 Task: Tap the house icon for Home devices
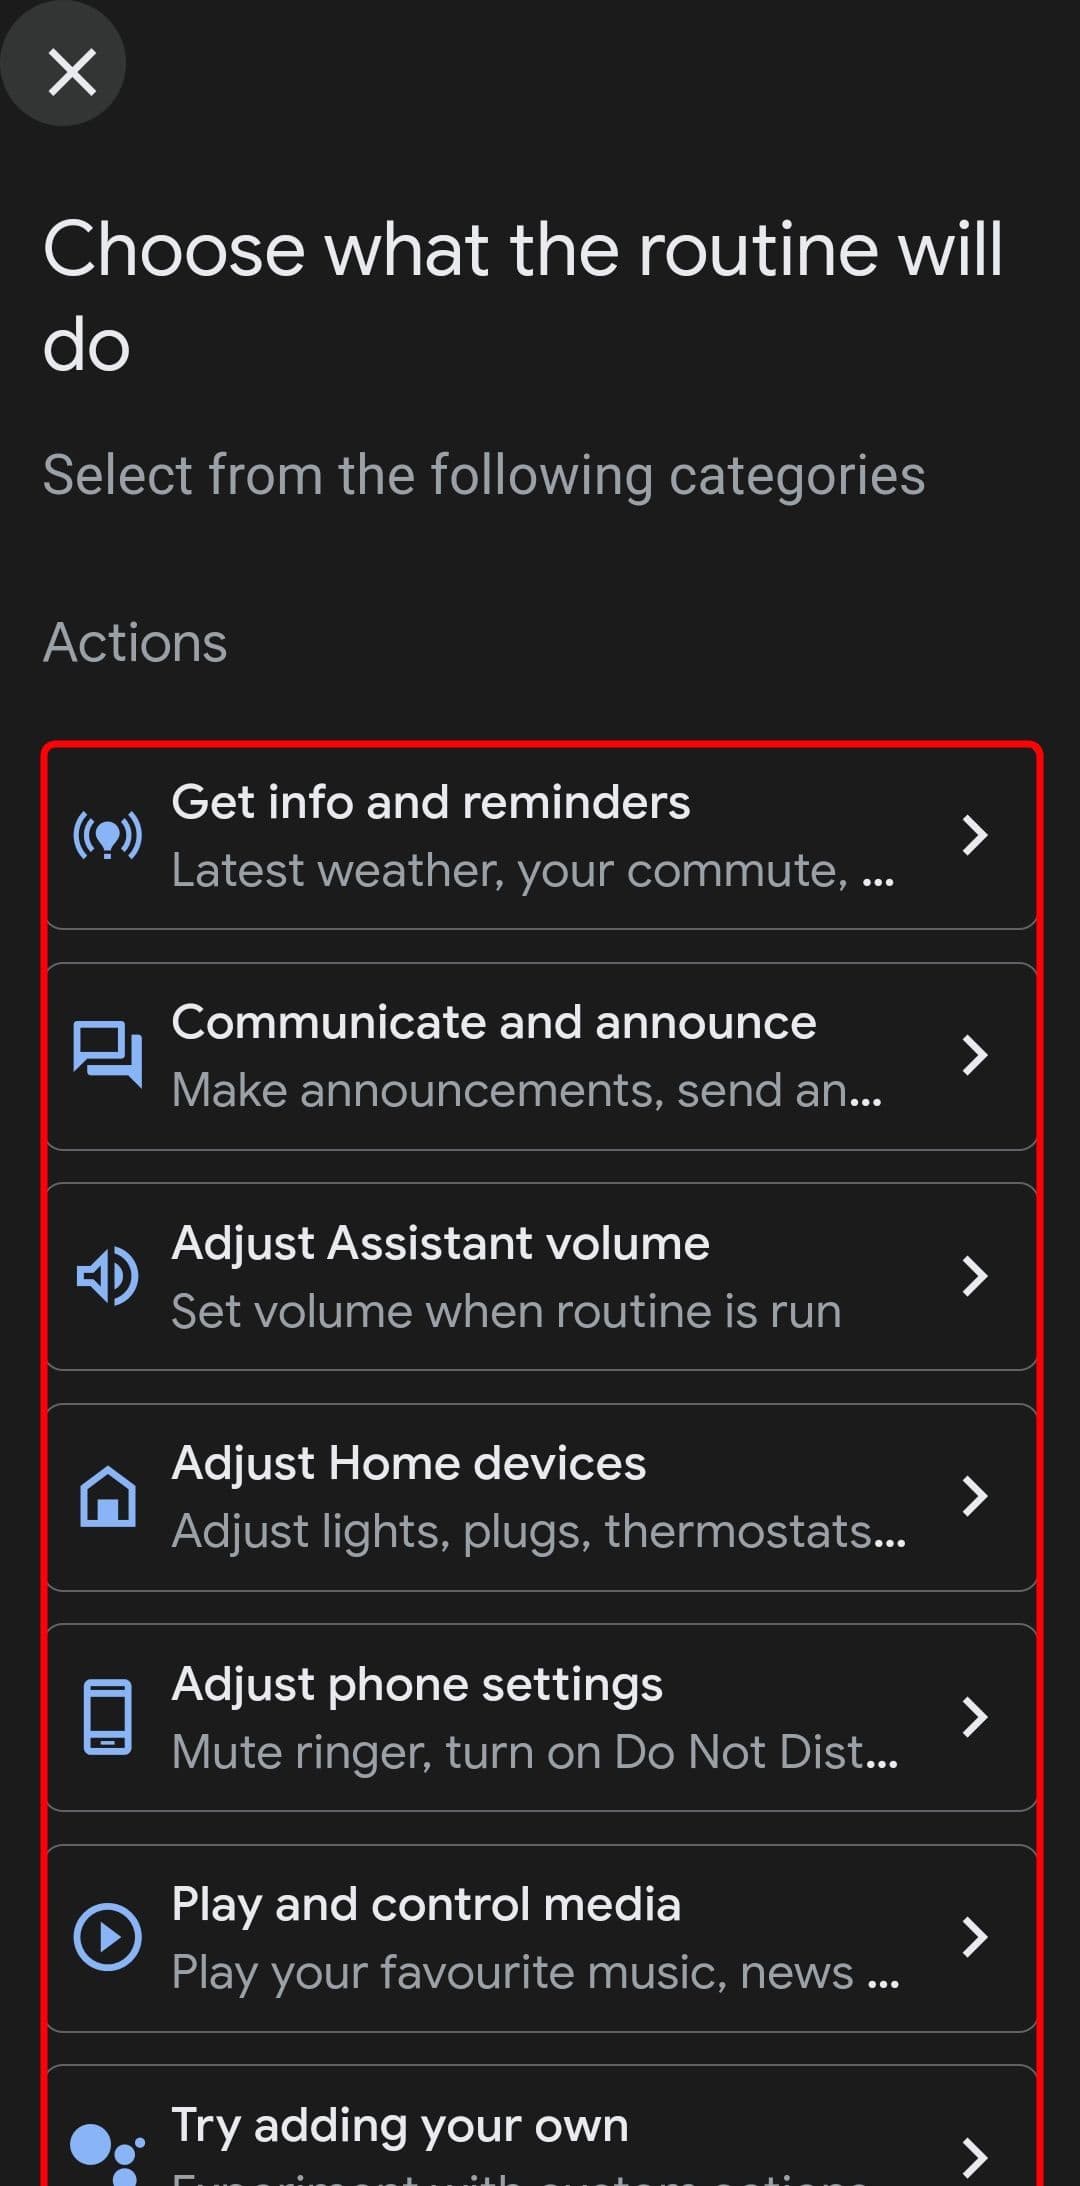[x=107, y=1497]
